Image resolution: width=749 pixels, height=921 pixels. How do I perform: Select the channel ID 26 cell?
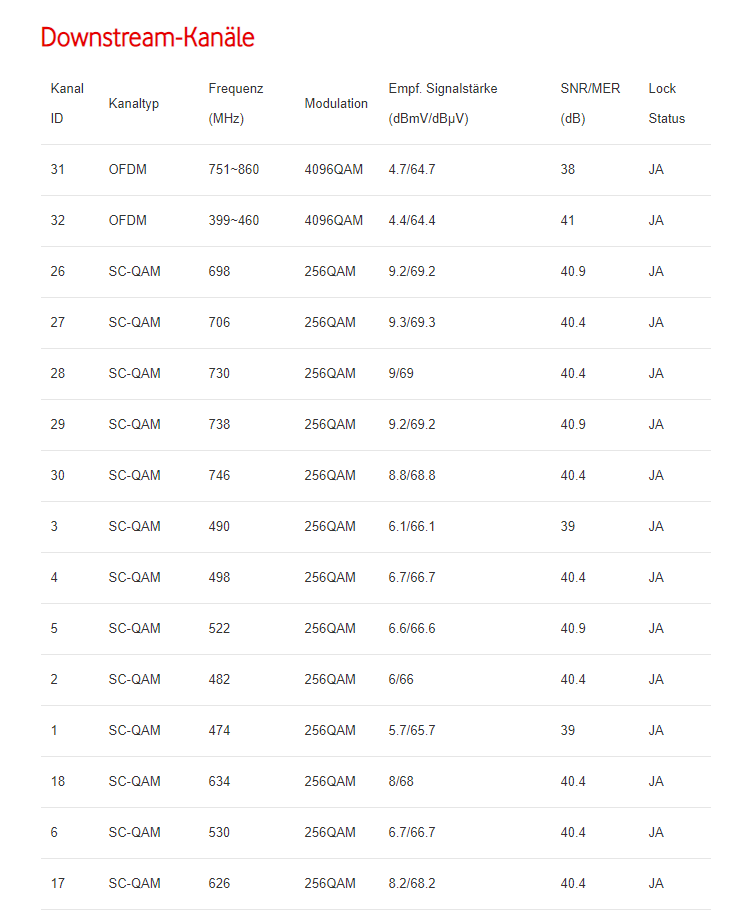58,272
